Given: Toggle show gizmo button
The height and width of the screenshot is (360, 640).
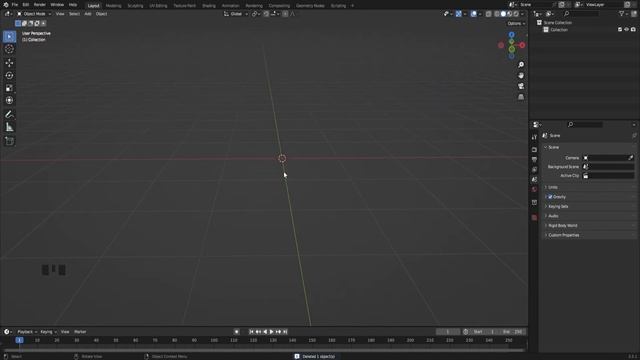Looking at the screenshot, I should [x=459, y=14].
